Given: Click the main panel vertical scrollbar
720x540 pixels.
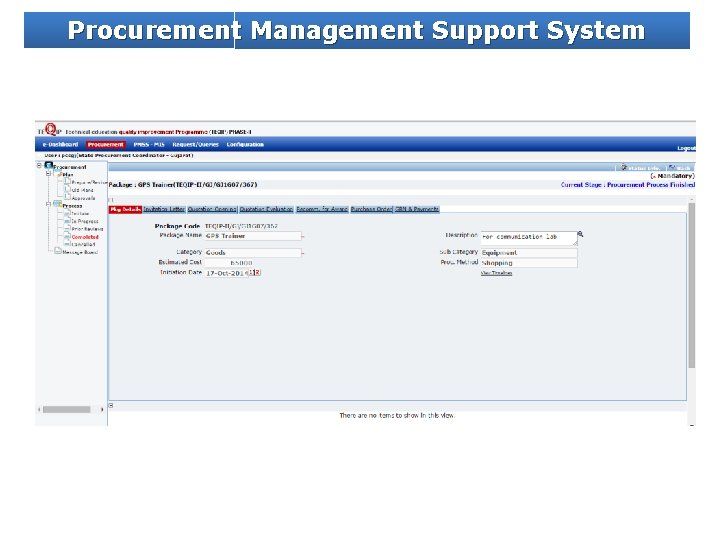Looking at the screenshot, I should (x=692, y=285).
